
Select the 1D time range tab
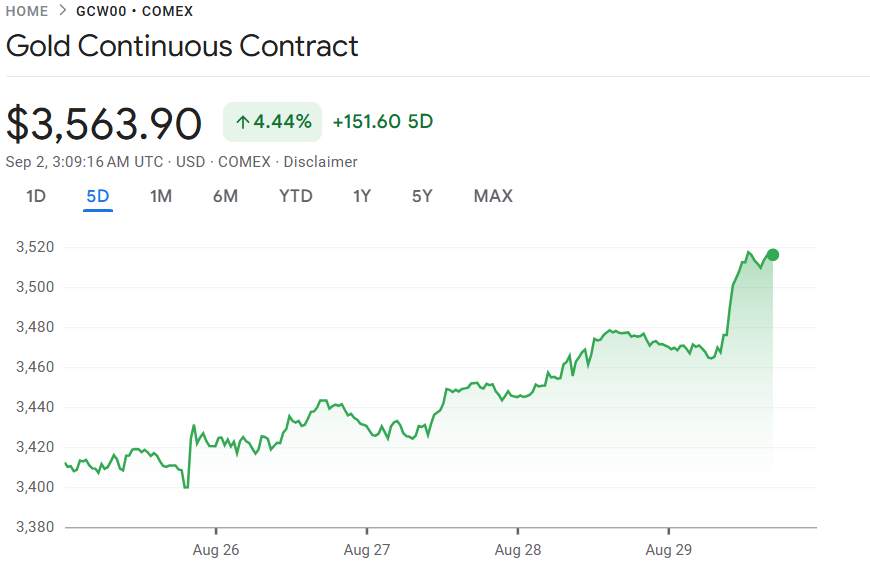pos(36,196)
